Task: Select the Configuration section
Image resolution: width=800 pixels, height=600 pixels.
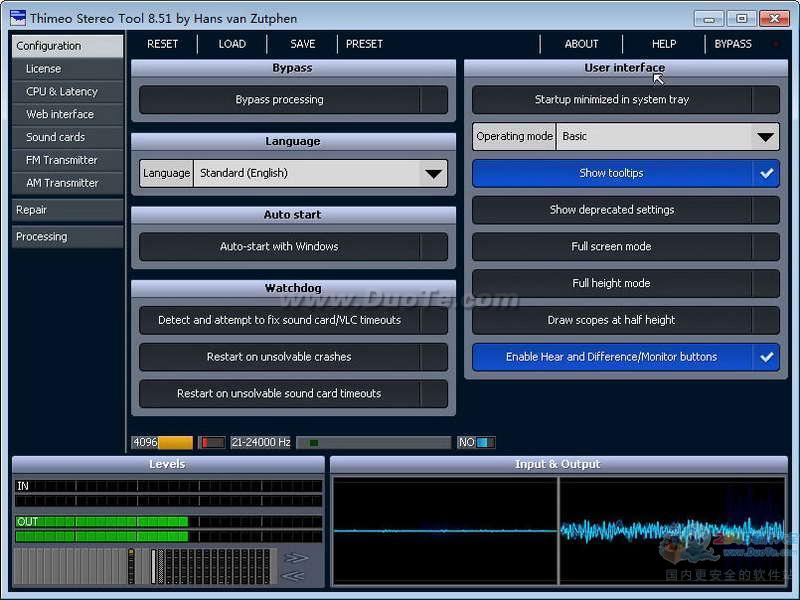Action: (67, 46)
